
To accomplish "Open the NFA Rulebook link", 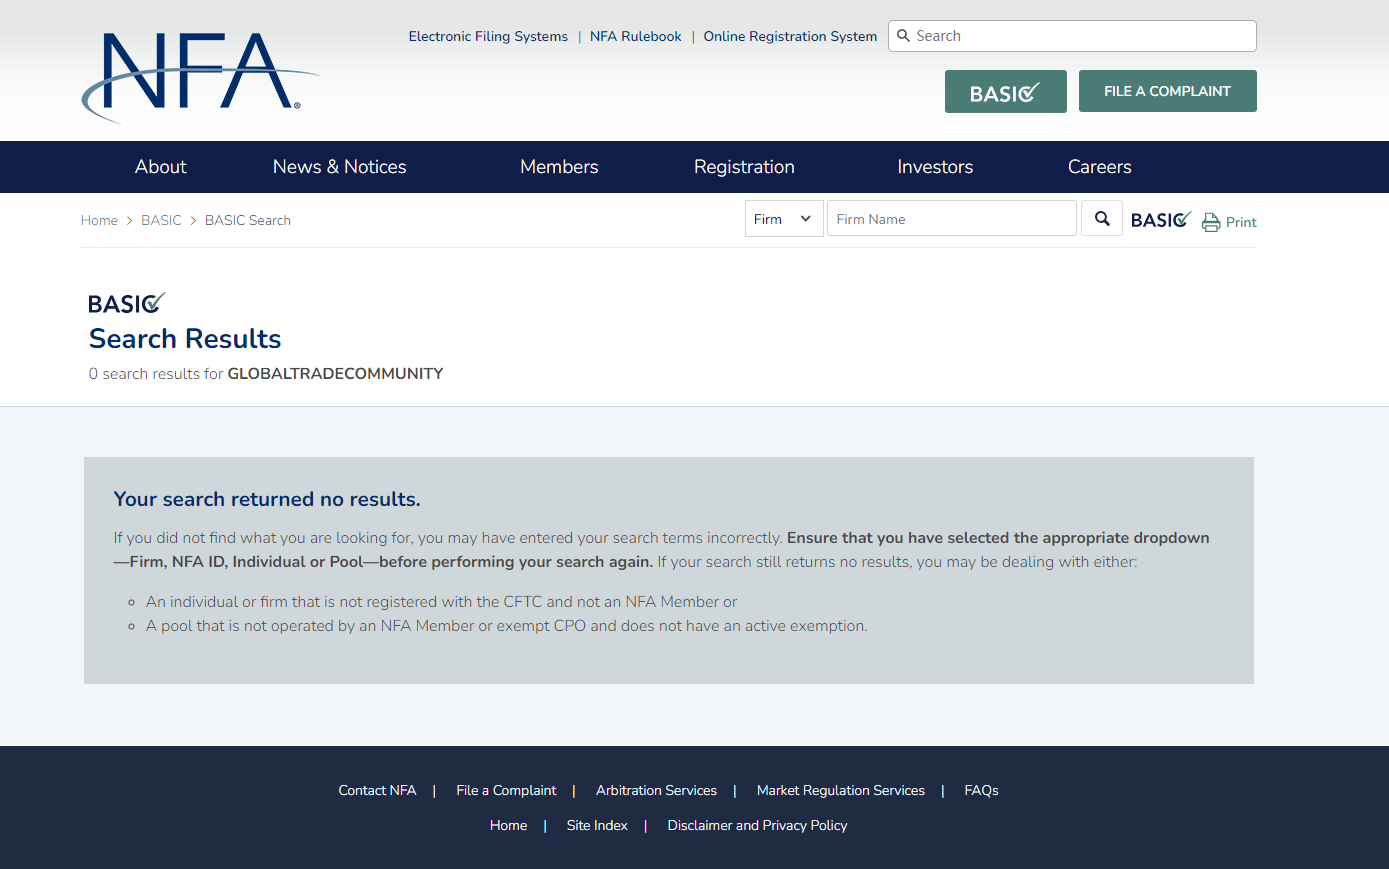I will point(635,37).
